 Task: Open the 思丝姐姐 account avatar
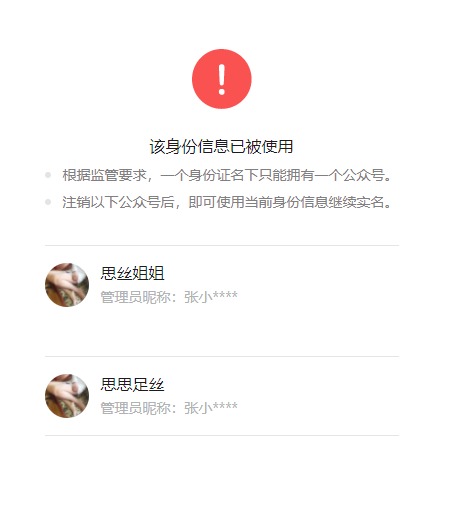[x=67, y=285]
